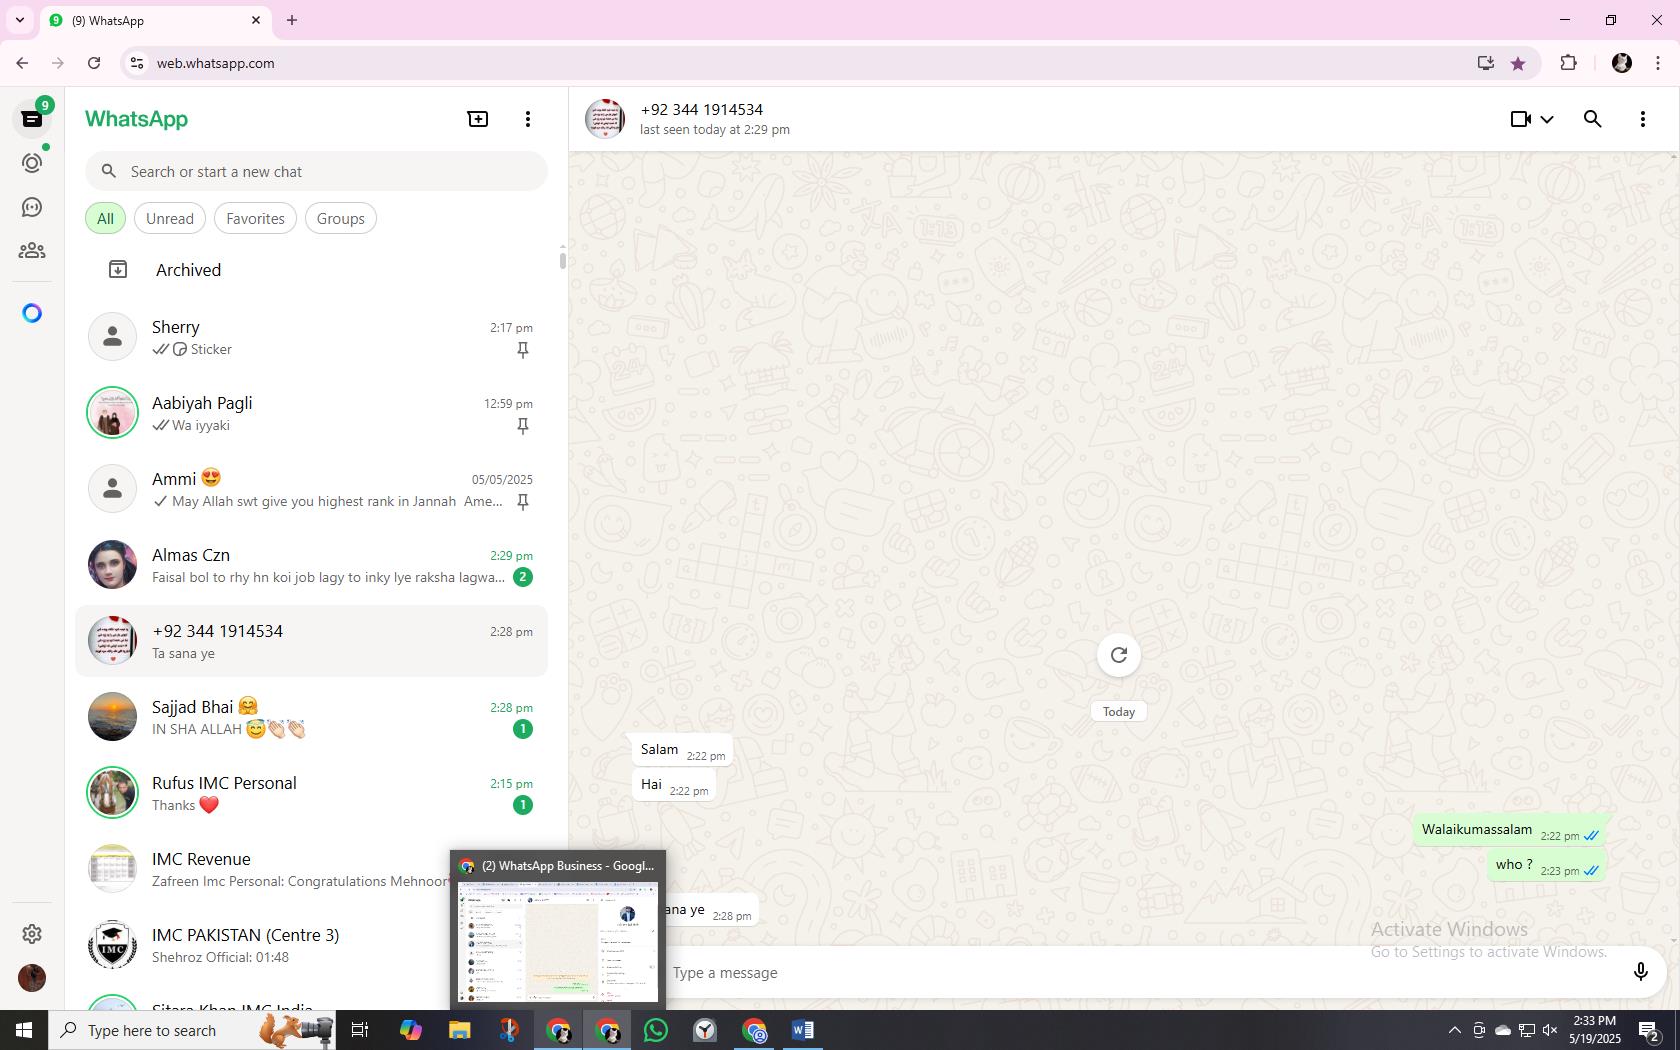The image size is (1680, 1050).
Task: Select the All chat filter
Action: tap(105, 218)
